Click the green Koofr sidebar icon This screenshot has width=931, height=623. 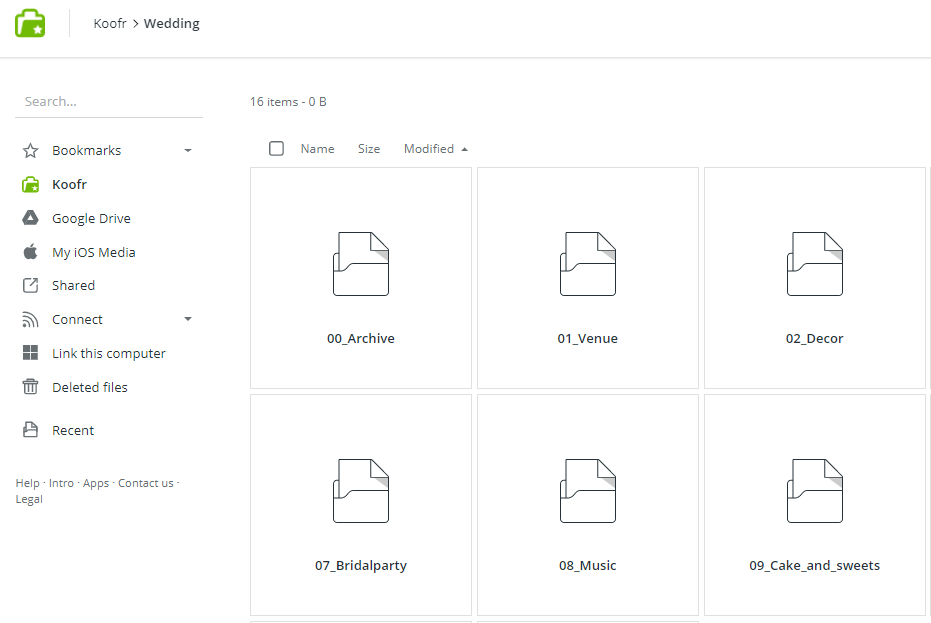click(31, 185)
